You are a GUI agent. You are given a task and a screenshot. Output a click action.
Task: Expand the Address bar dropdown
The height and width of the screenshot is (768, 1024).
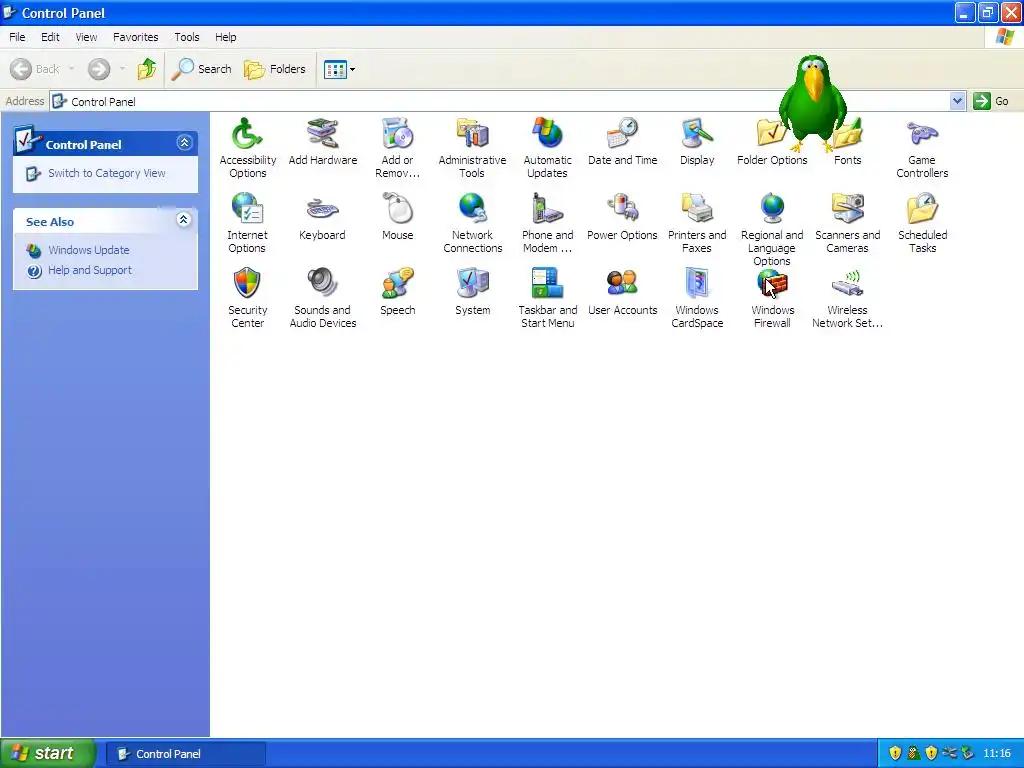[x=957, y=101]
